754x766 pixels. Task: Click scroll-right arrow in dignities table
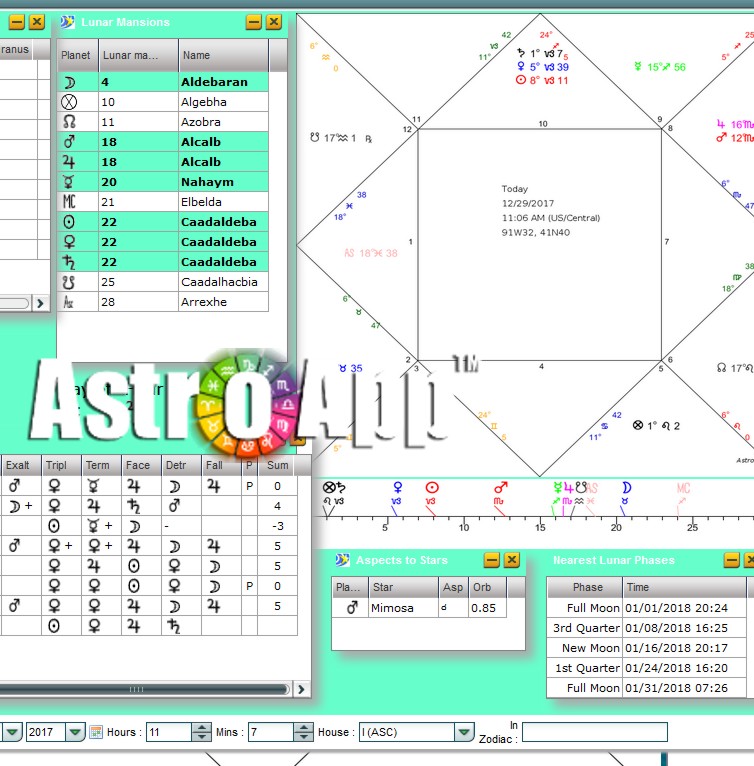pyautogui.click(x=301, y=689)
